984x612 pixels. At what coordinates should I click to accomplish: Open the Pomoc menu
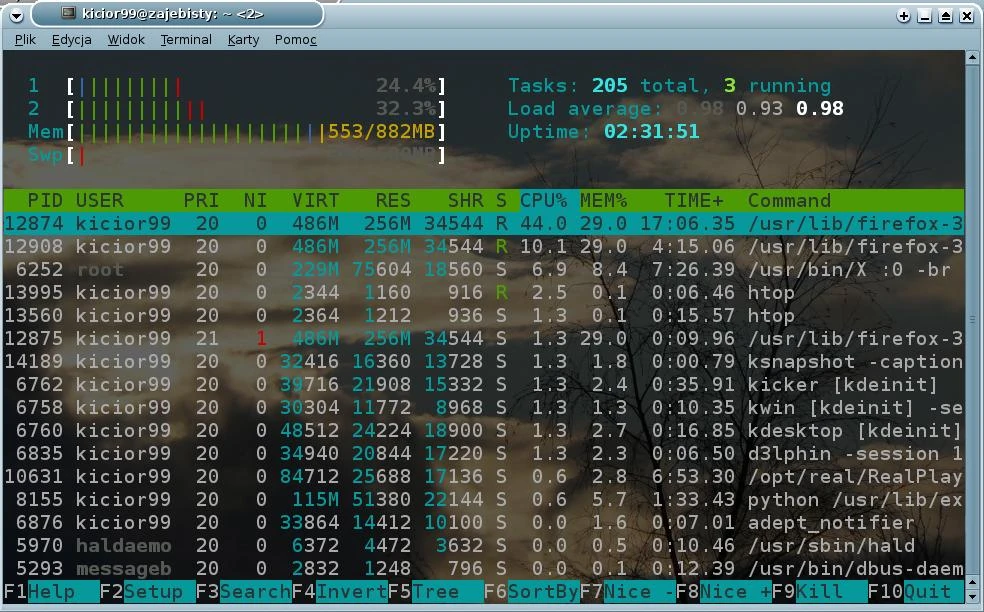click(296, 40)
